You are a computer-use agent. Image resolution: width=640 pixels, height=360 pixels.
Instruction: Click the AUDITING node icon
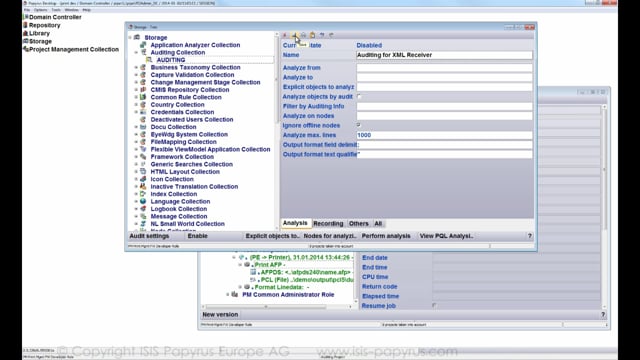click(149, 60)
